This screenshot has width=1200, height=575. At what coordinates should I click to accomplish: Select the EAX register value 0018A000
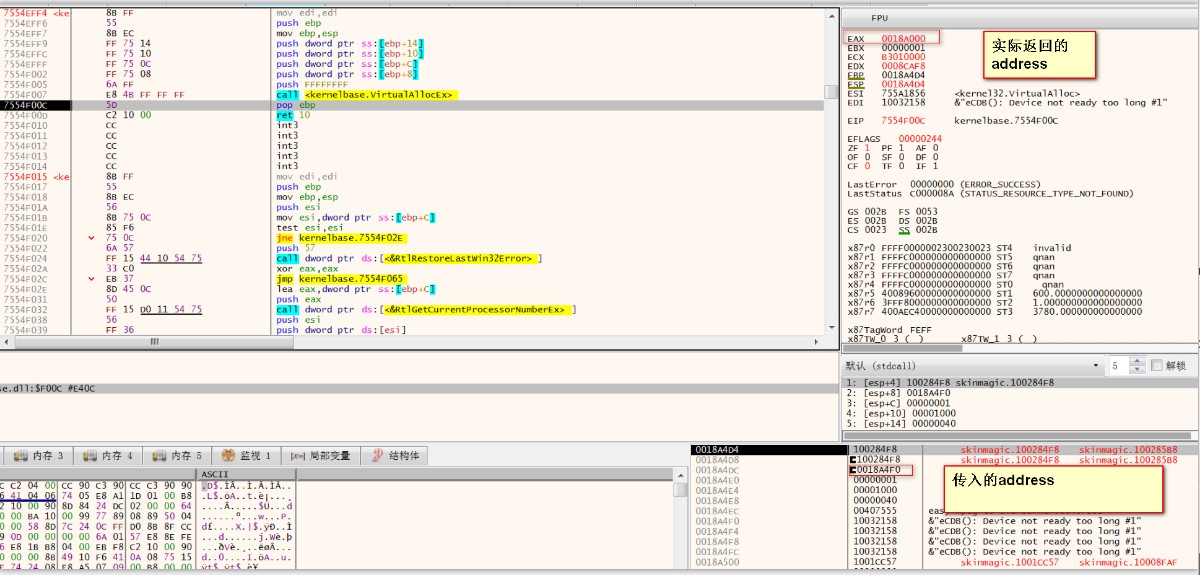(901, 38)
